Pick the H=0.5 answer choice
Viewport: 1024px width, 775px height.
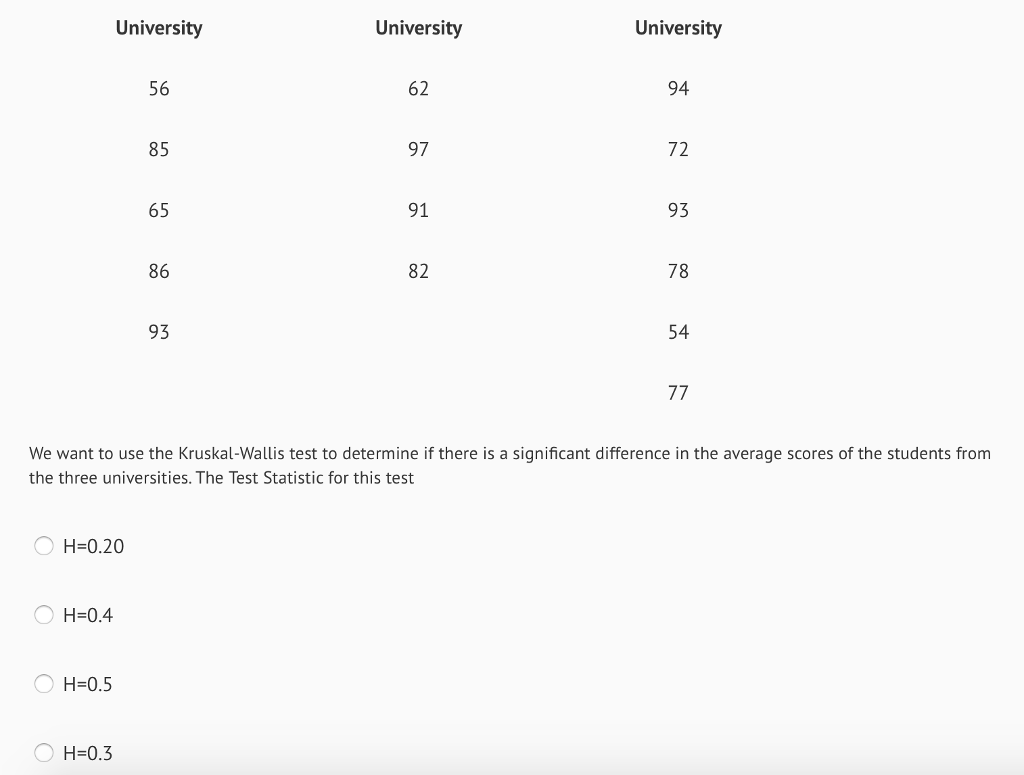click(44, 684)
